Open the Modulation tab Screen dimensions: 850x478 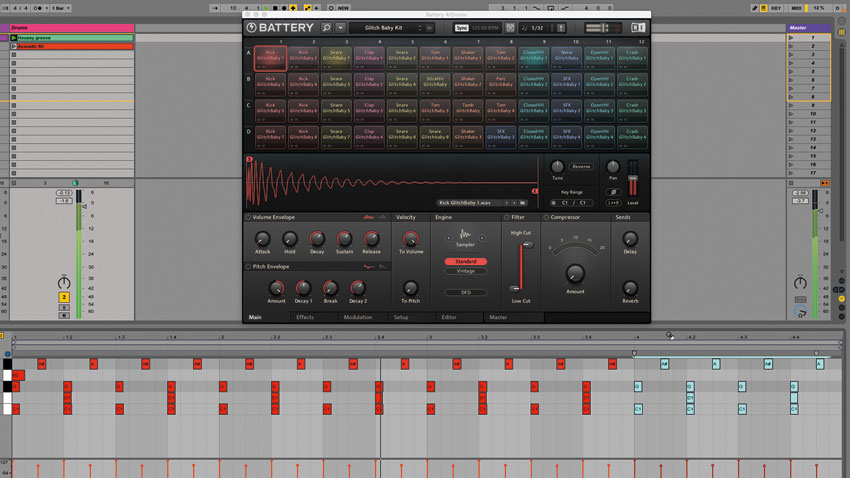coord(358,317)
